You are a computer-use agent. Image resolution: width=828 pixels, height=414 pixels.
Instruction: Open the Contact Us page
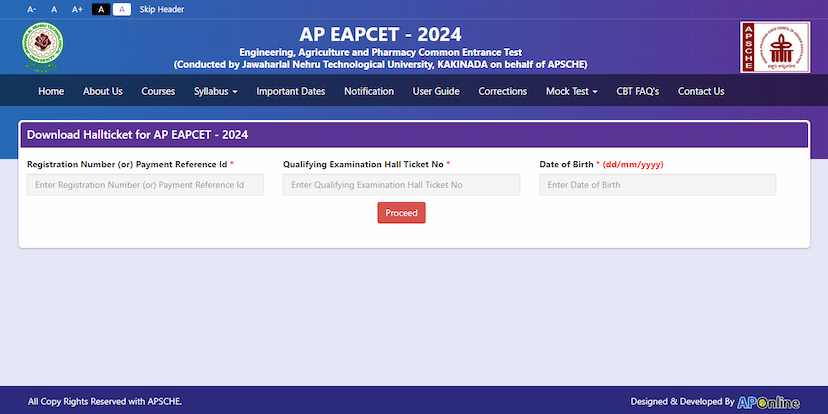click(701, 91)
